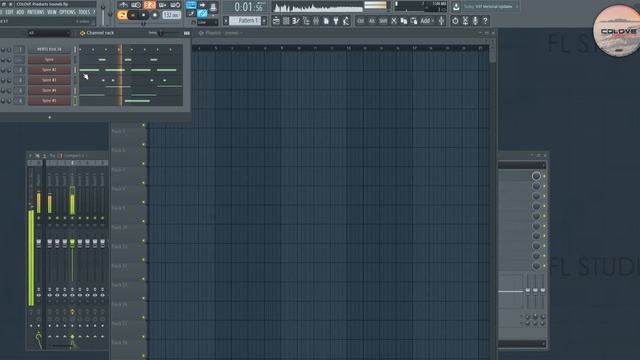The height and width of the screenshot is (360, 640).
Task: Open the TOOLS menu
Action: [x=84, y=12]
